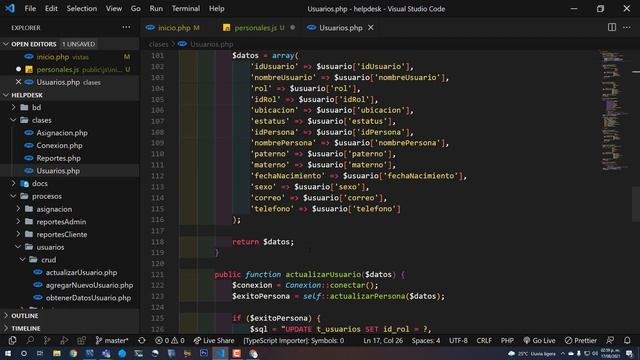Open the Selection menu
Image resolution: width=640 pixels, height=360 pixels.
tap(82, 8)
